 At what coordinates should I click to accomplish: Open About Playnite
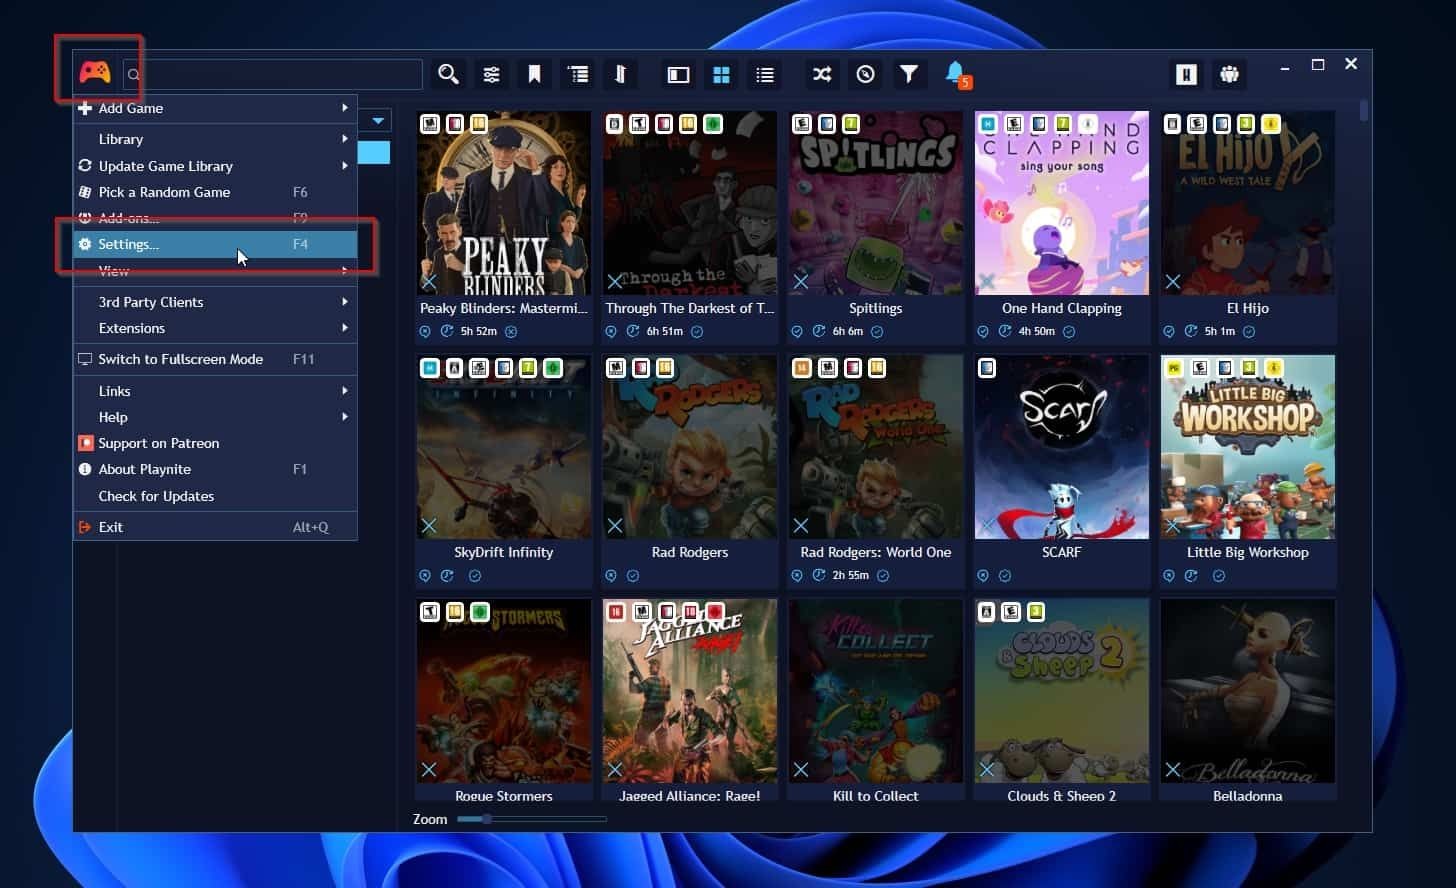(215, 469)
